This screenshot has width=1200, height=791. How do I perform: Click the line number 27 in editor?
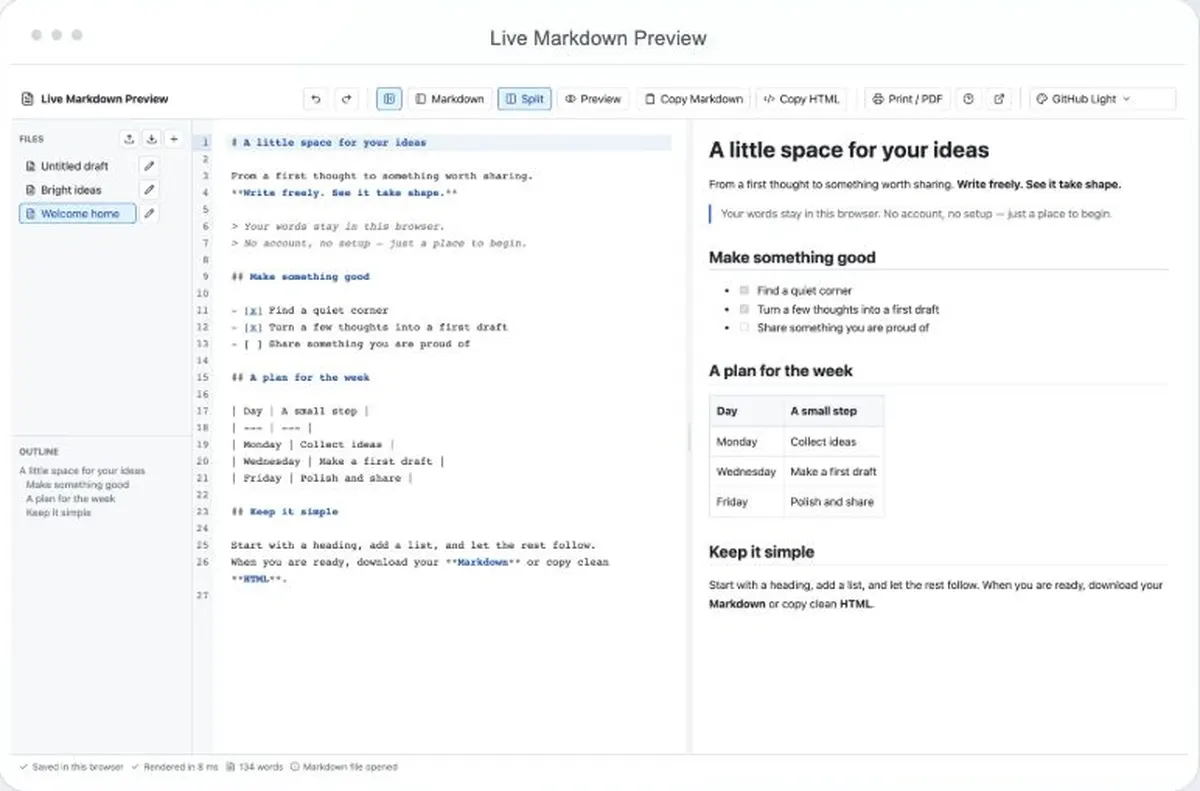point(203,595)
